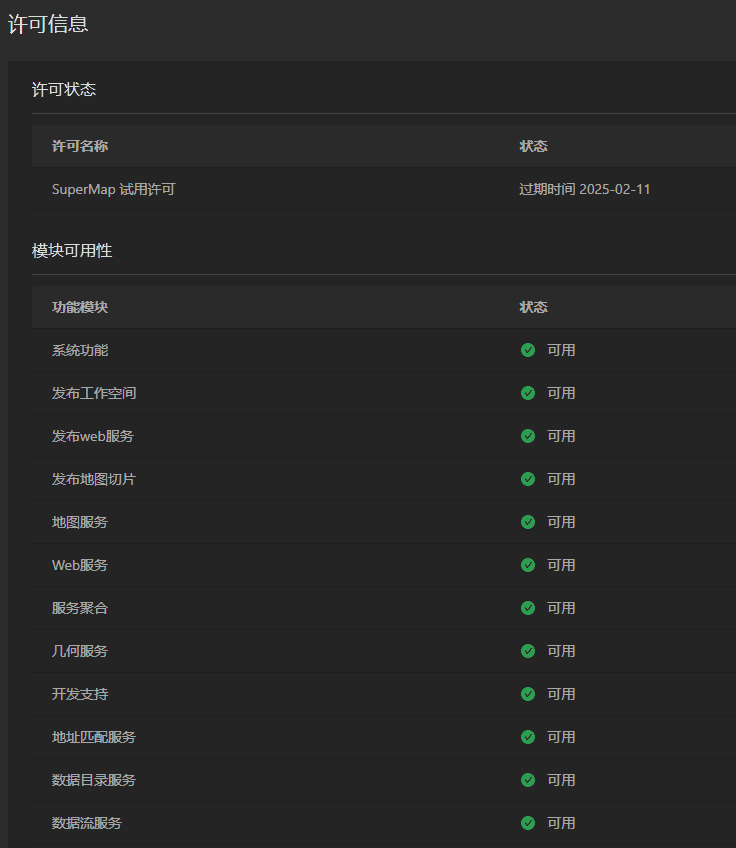
Task: Click the green check next to 几何服务
Action: 528,651
